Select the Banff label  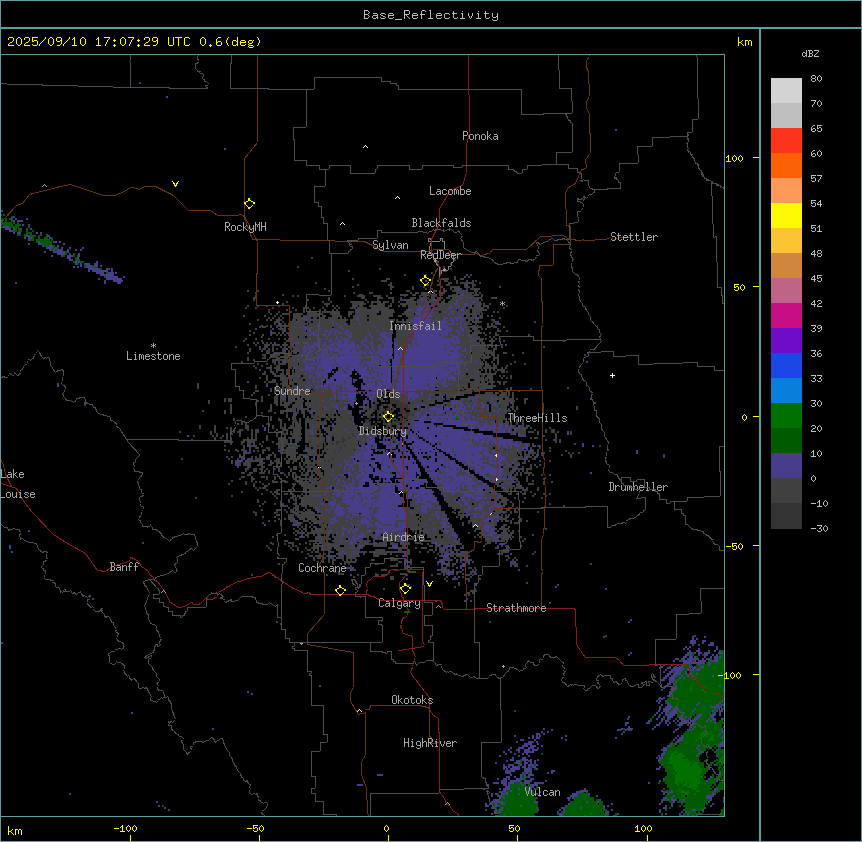coord(124,567)
